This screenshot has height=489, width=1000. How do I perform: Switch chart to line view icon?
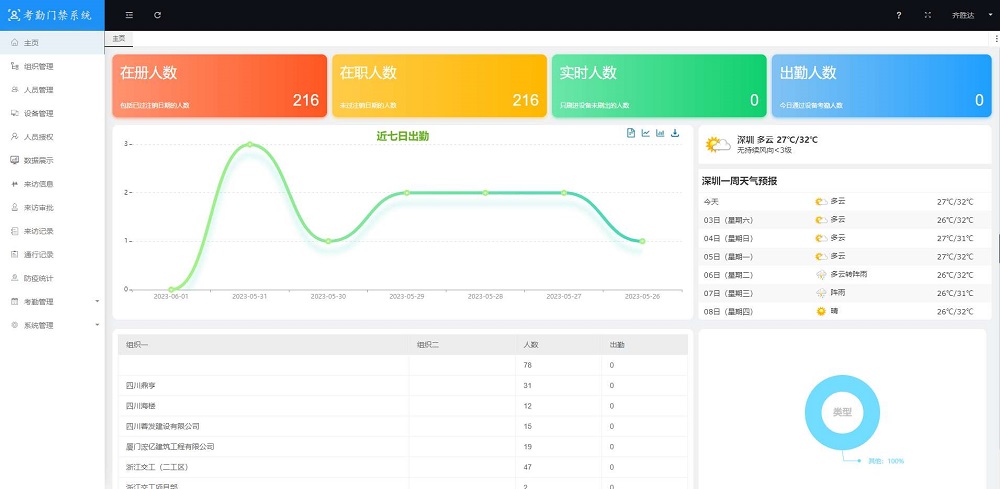click(646, 133)
